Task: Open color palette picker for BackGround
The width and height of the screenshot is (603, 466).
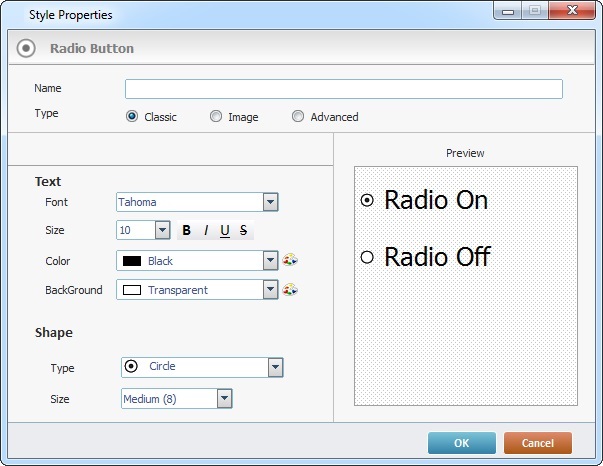Action: tap(290, 290)
